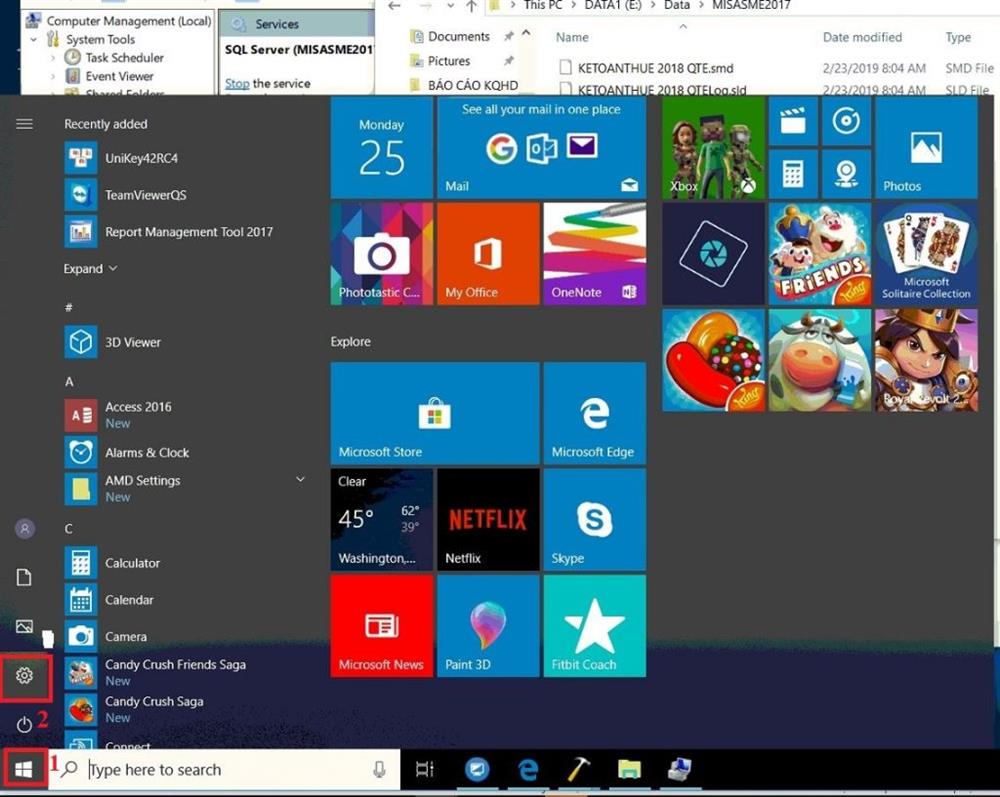Open the Microsoft Solitaire Collection tile
Viewport: 1000px width, 797px height.
926,254
